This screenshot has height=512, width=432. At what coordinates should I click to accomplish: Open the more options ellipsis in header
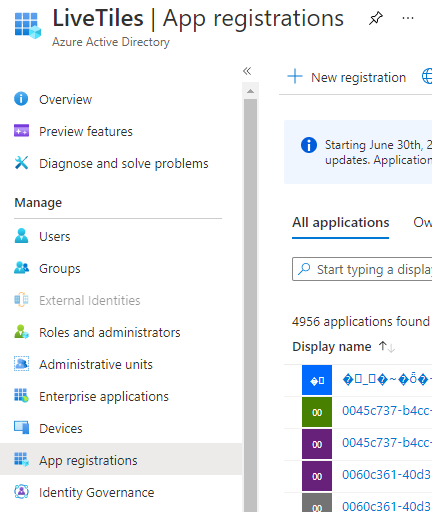pyautogui.click(x=408, y=18)
